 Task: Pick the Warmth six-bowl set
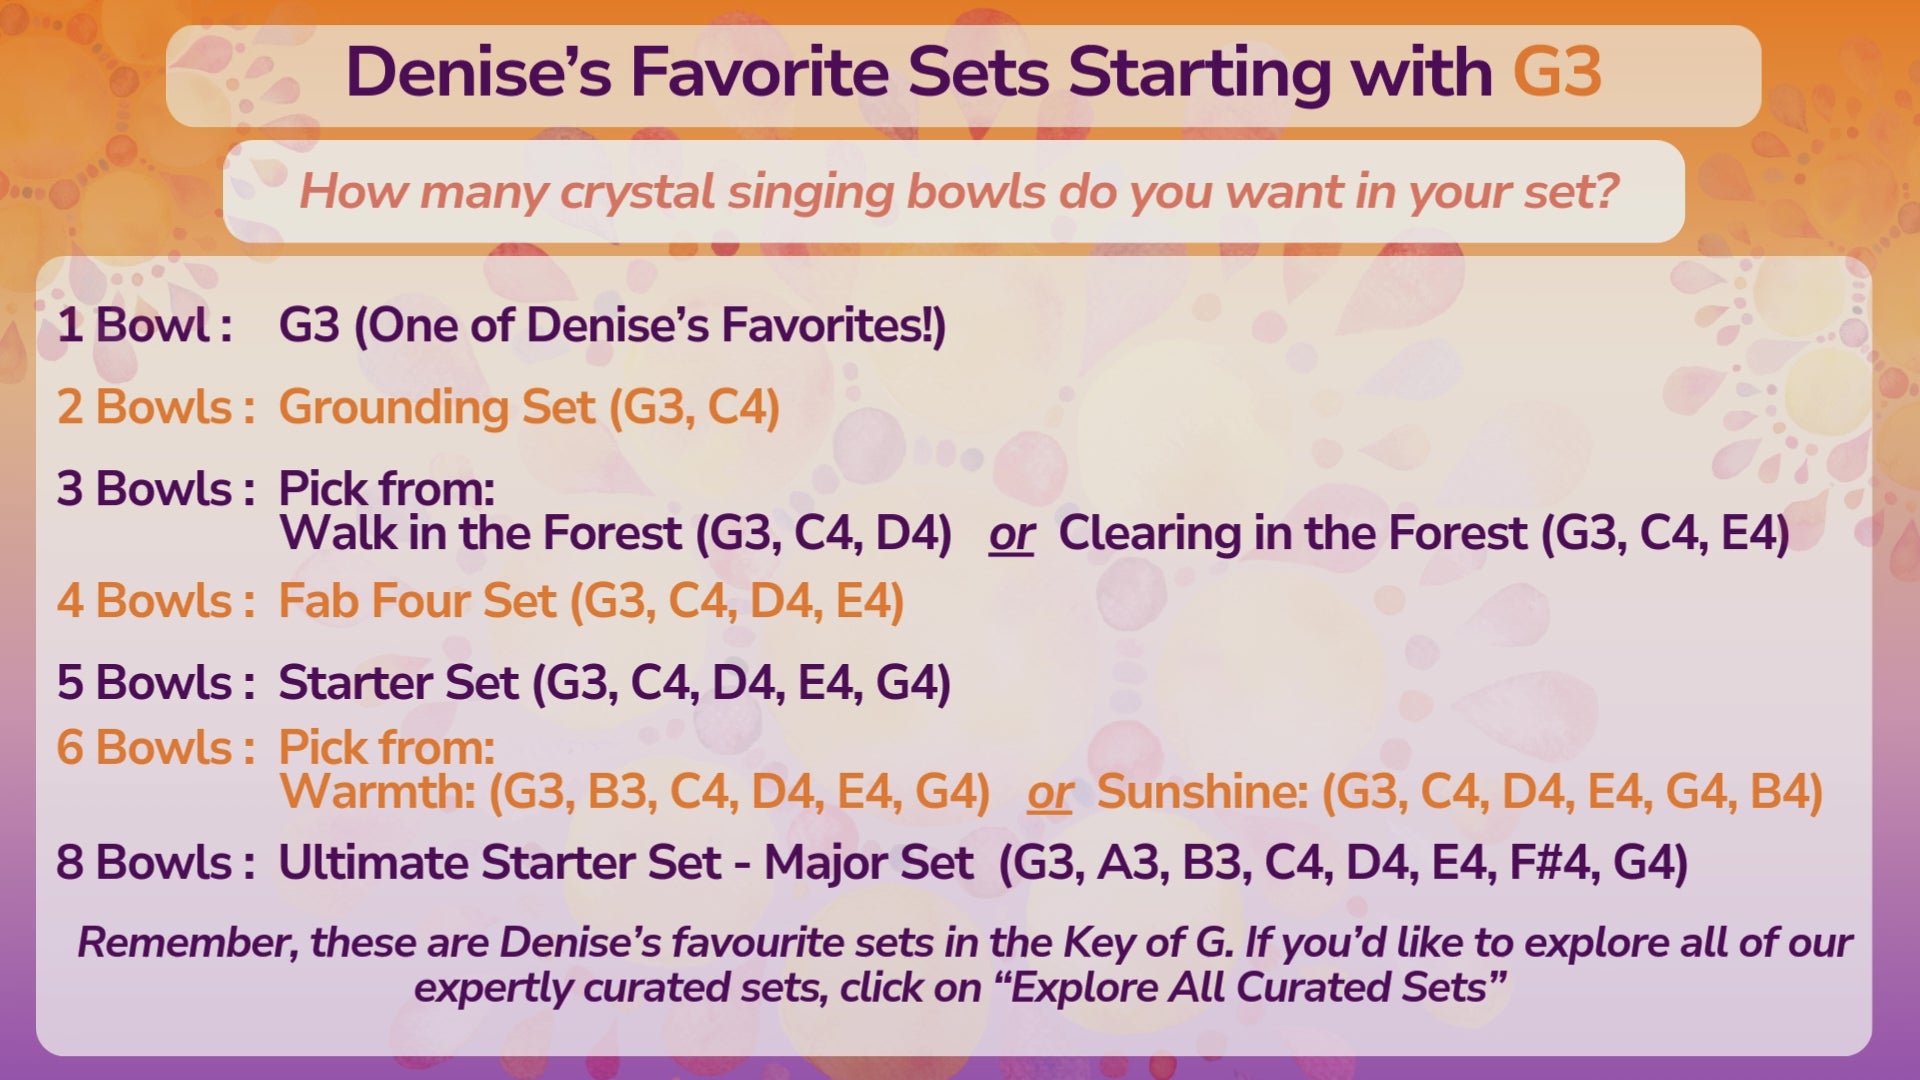634,792
